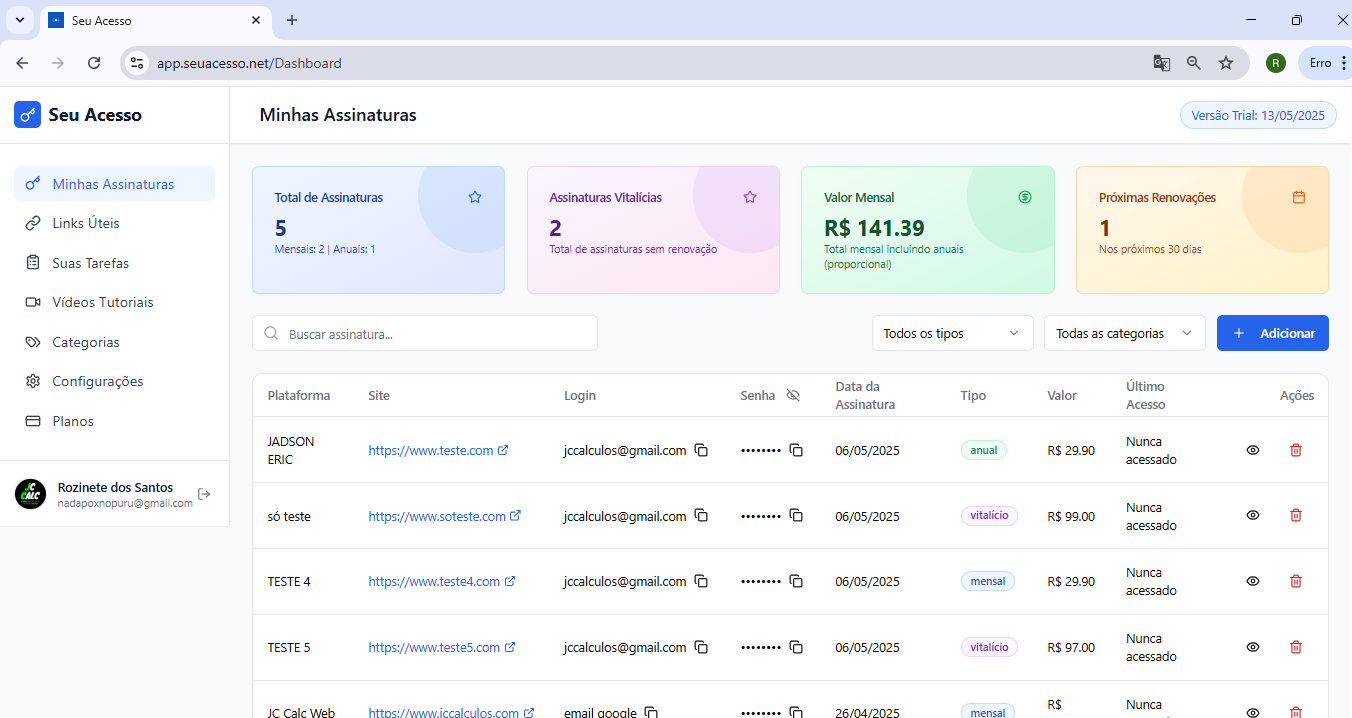Delete the TESTE 4 subscription
Image resolution: width=1352 pixels, height=718 pixels.
[1296, 581]
